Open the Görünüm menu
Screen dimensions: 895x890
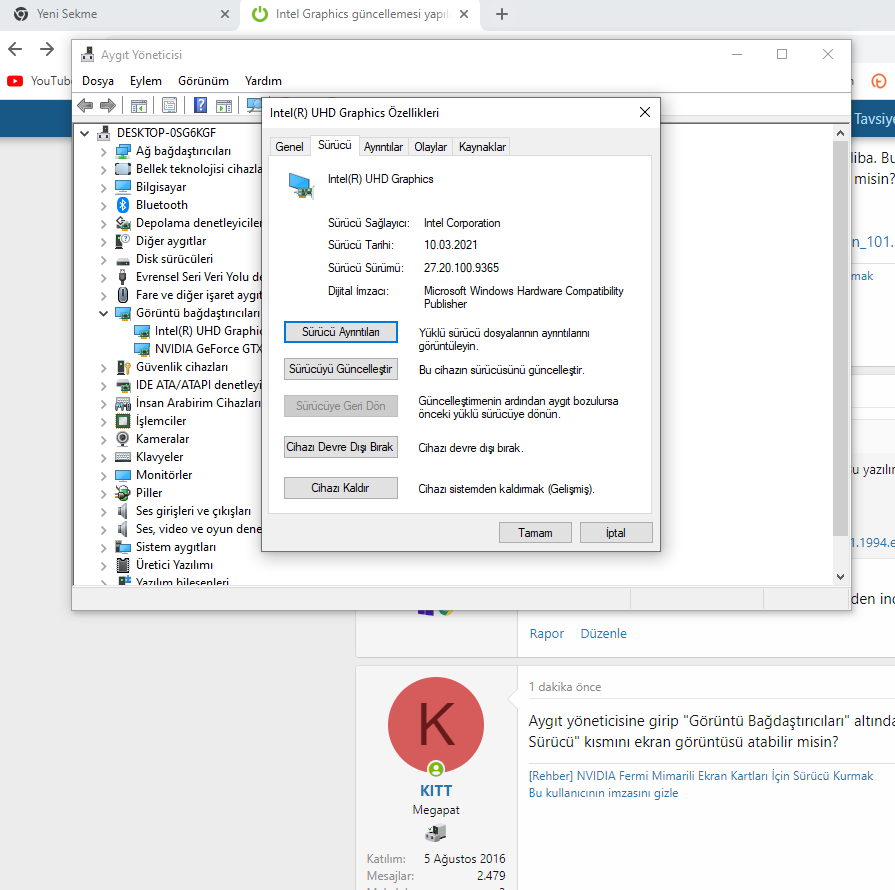pyautogui.click(x=203, y=81)
